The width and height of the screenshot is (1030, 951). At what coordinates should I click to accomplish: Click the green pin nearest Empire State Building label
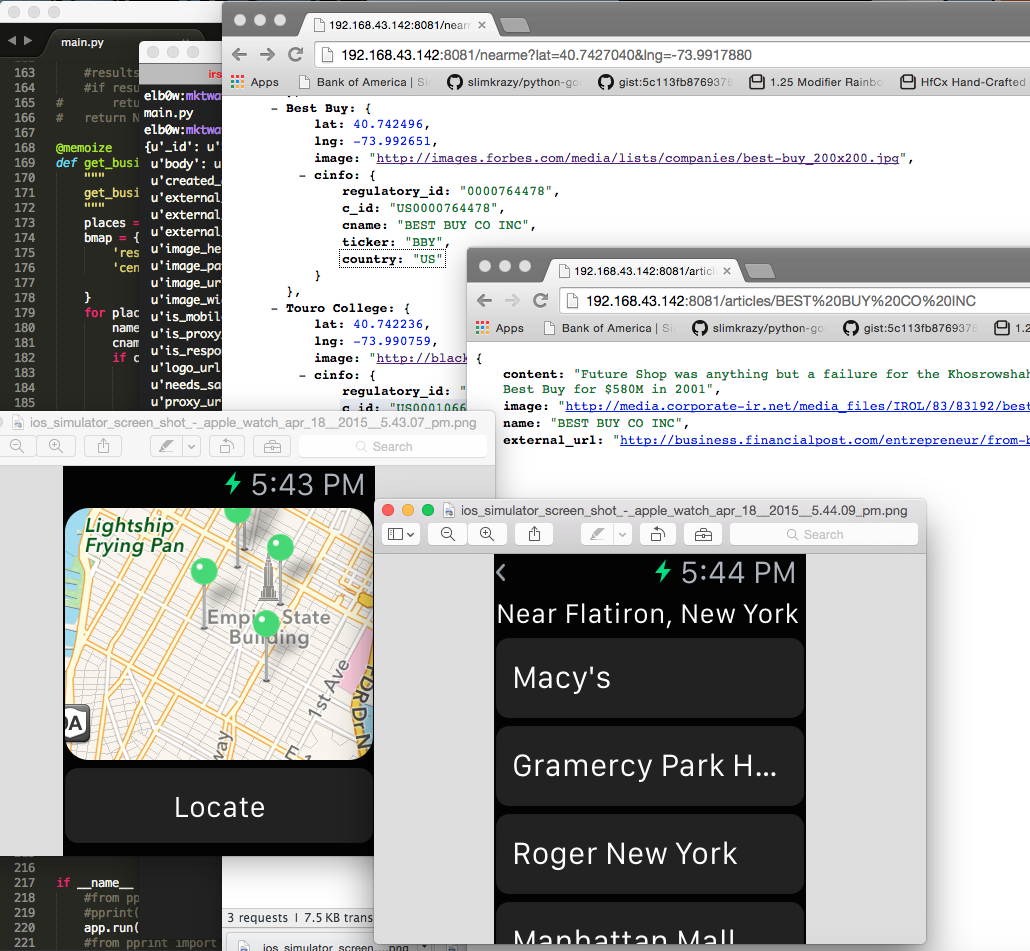point(266,623)
